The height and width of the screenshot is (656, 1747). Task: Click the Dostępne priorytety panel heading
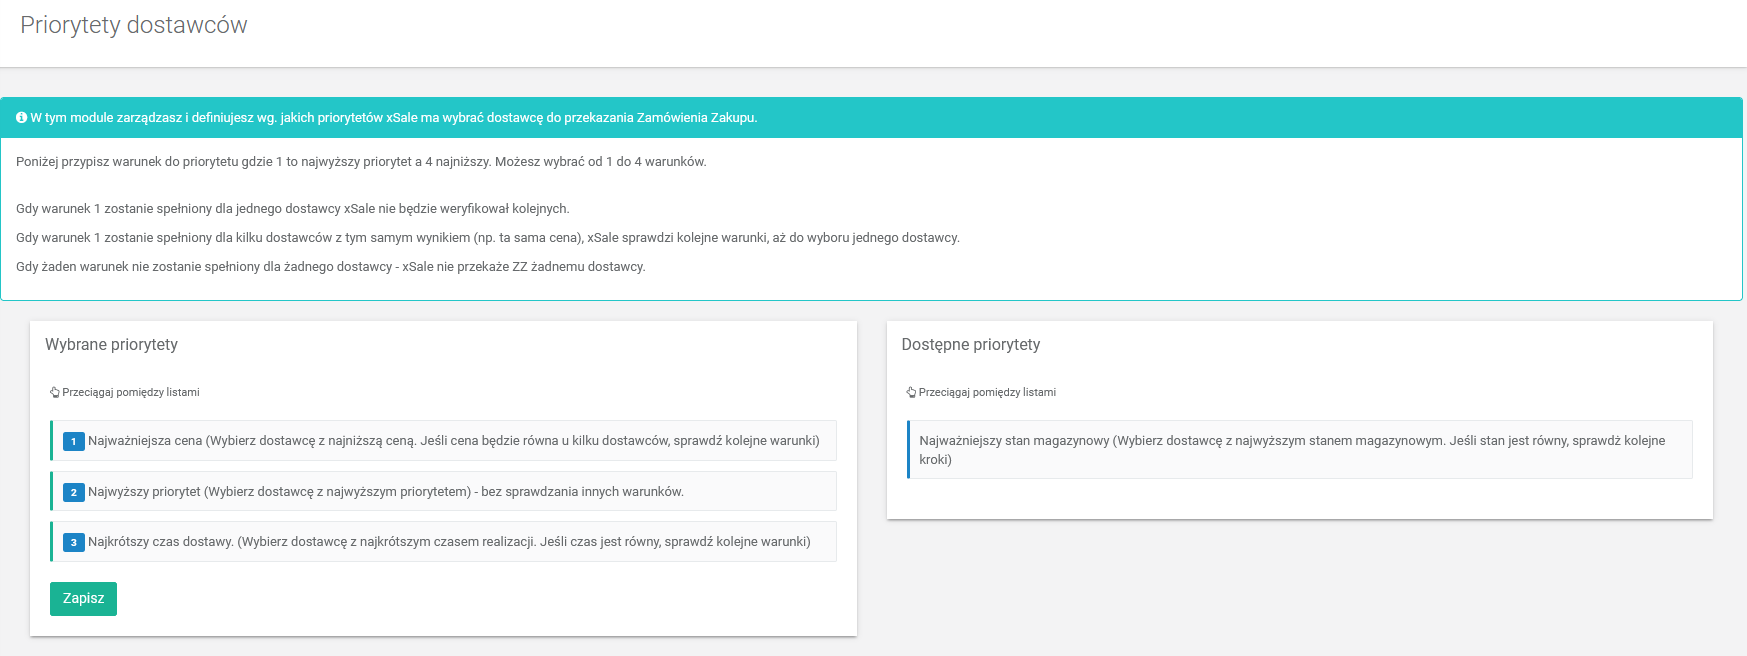tap(970, 345)
